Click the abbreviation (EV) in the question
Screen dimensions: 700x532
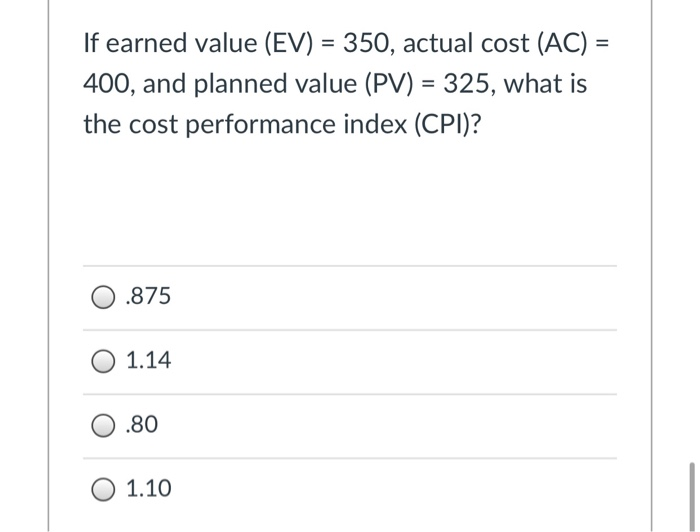(288, 44)
